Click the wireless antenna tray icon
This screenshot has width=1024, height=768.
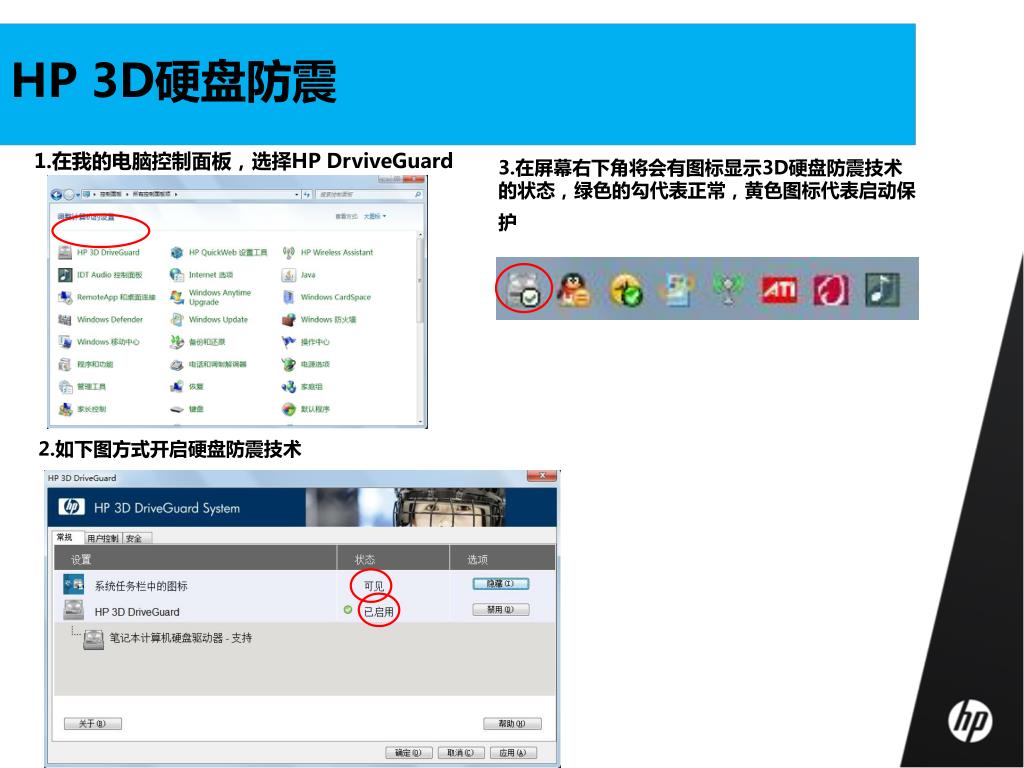[x=728, y=289]
